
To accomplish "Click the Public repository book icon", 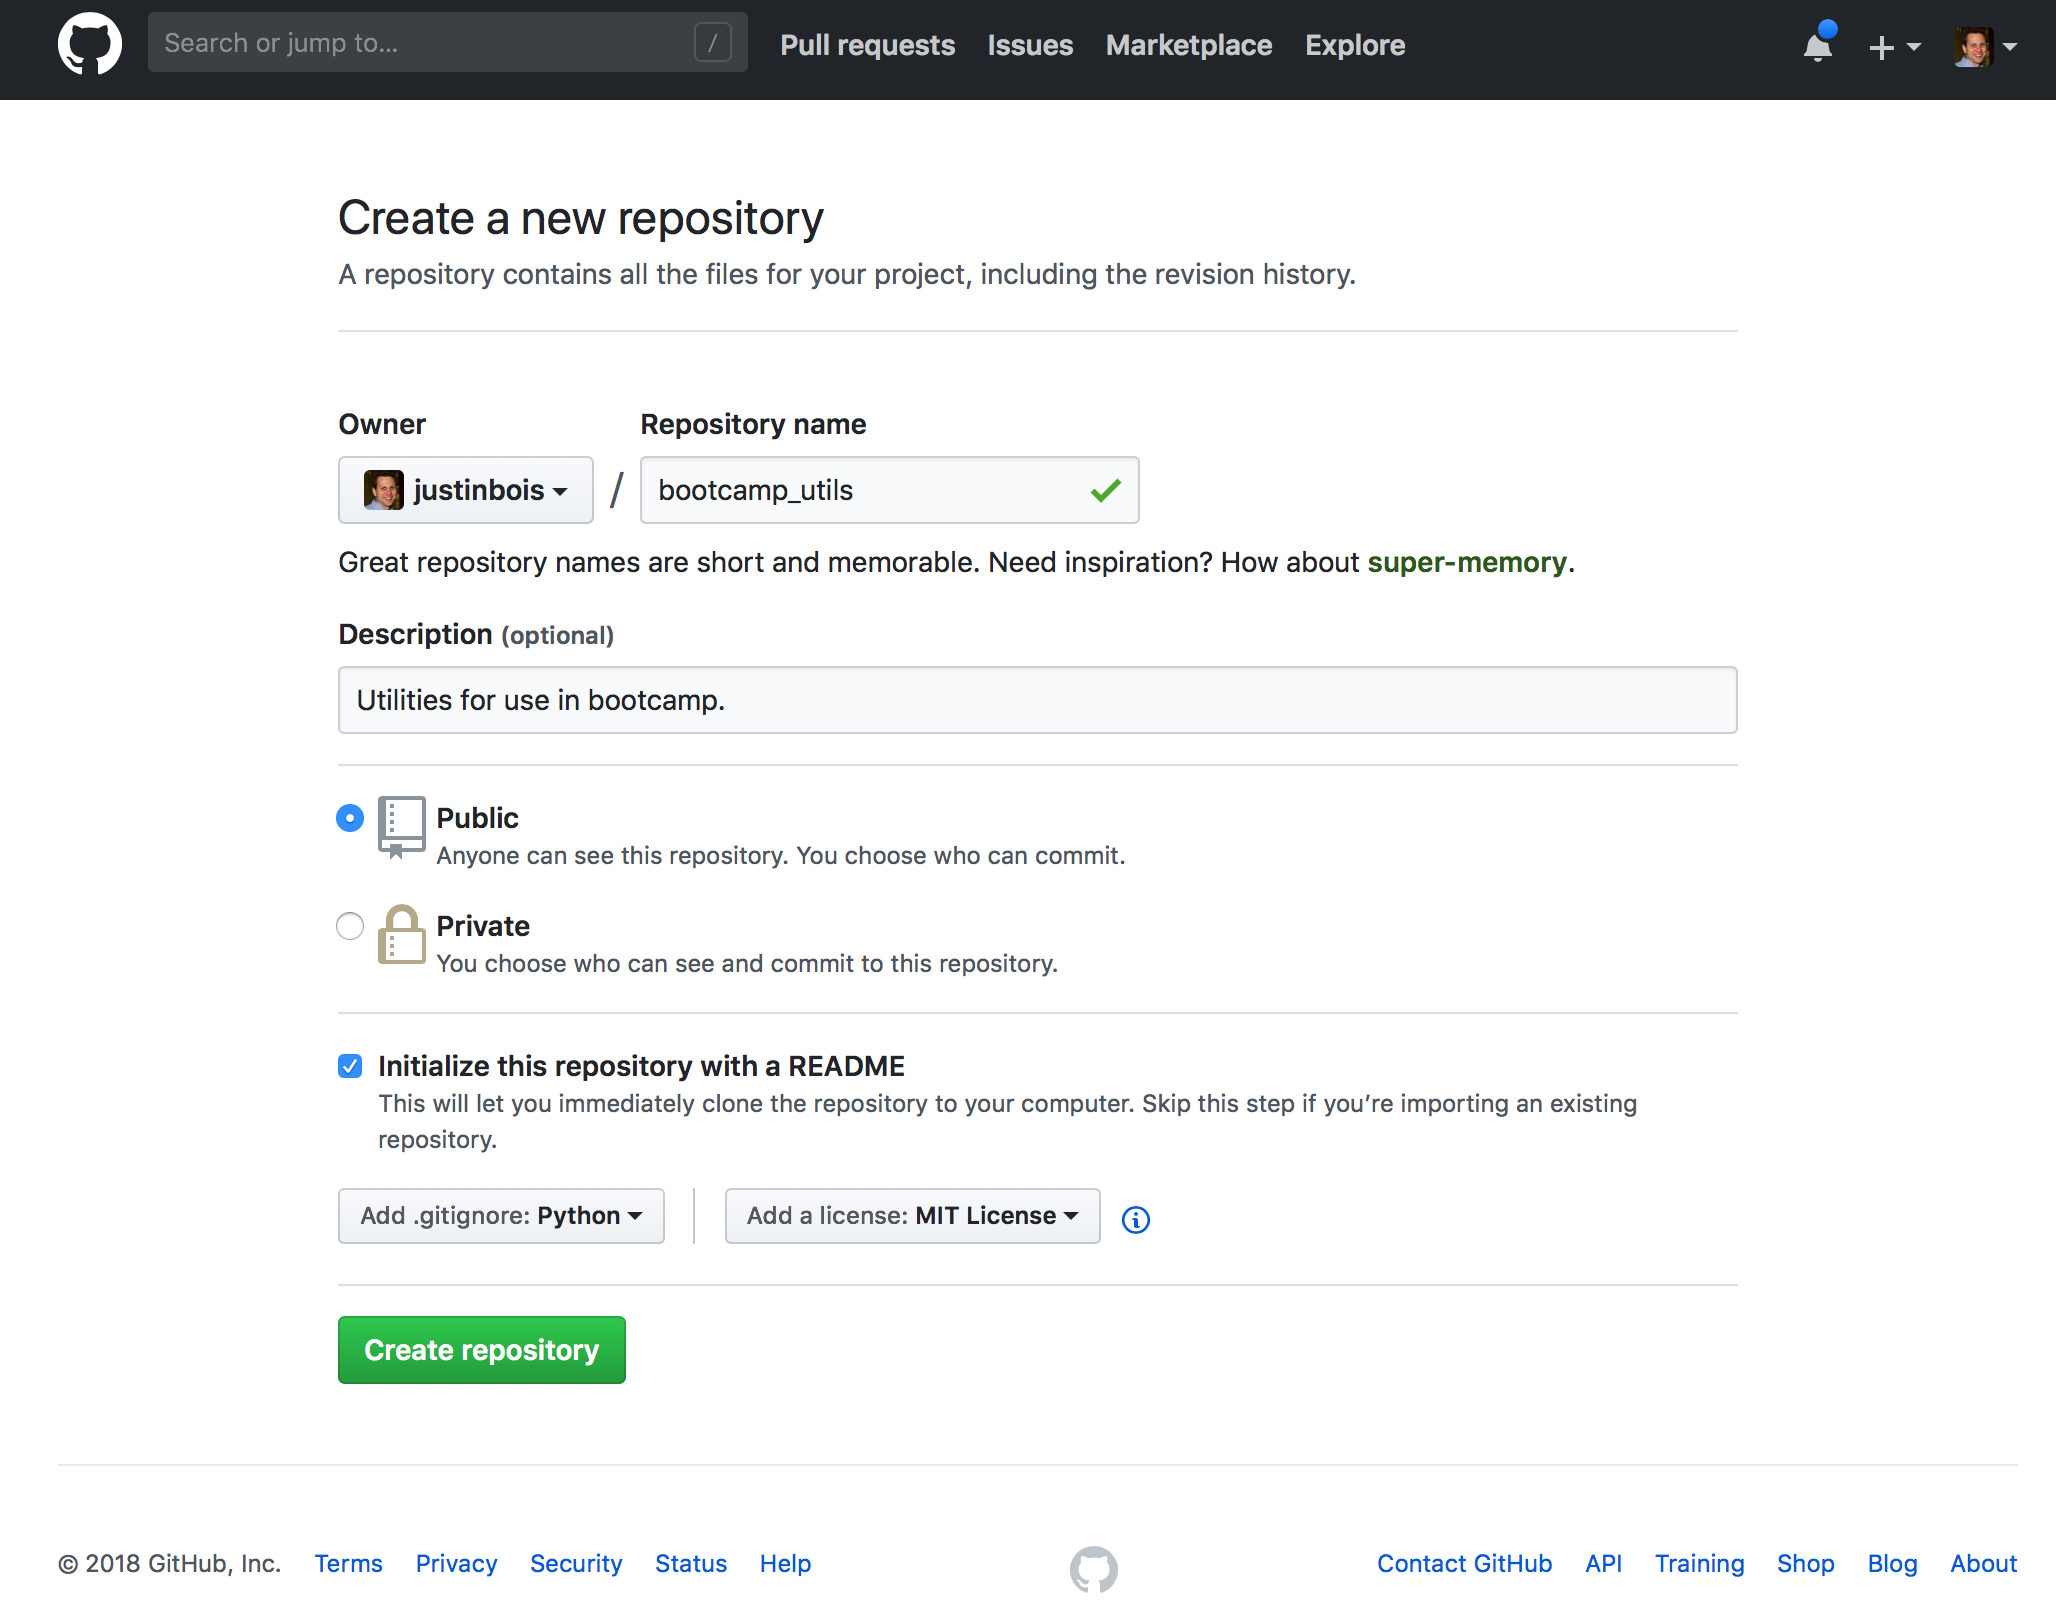I will (401, 827).
